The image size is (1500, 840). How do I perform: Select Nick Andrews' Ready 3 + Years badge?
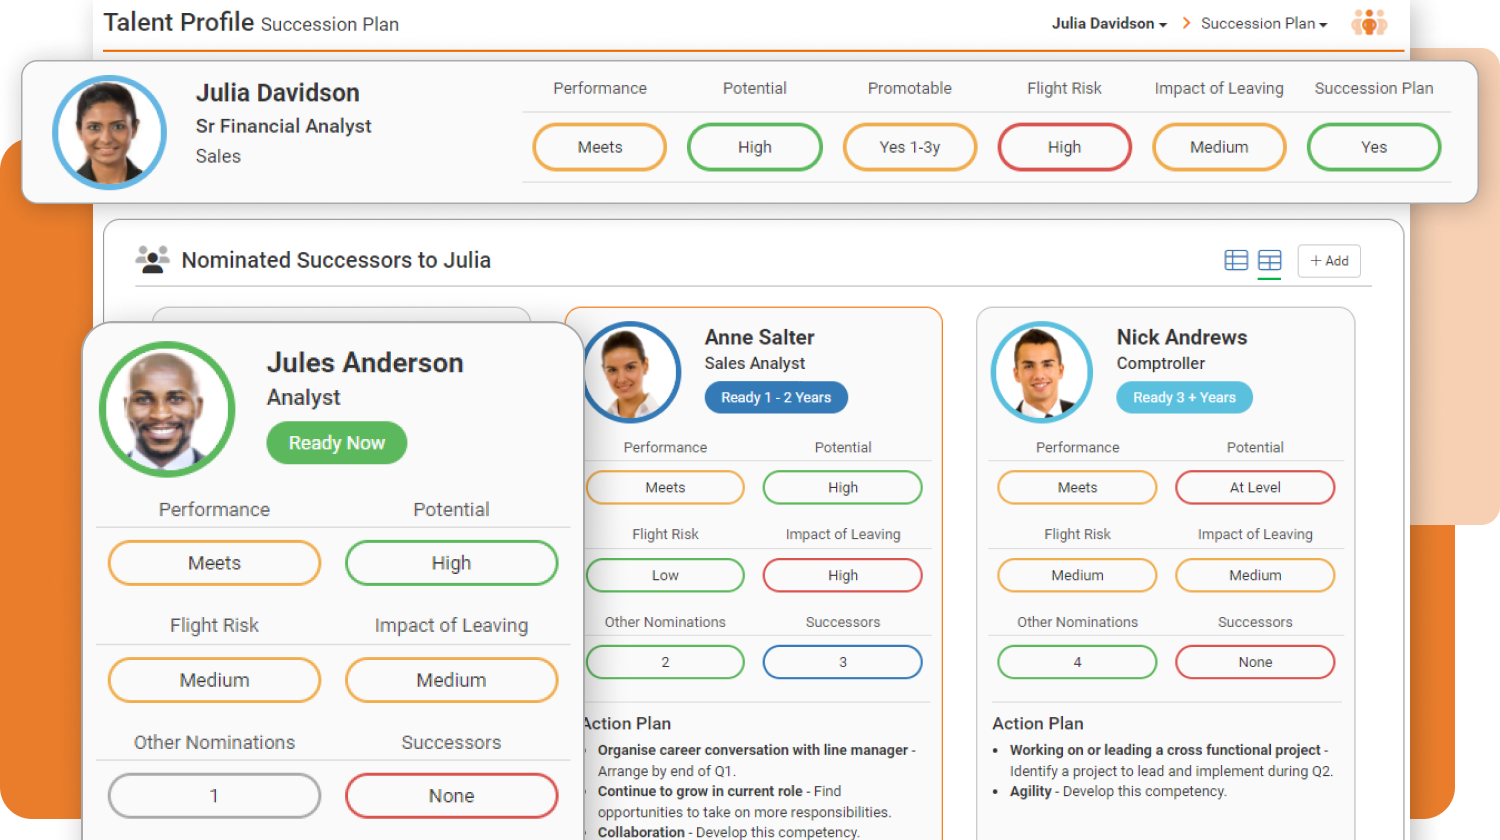click(1184, 397)
